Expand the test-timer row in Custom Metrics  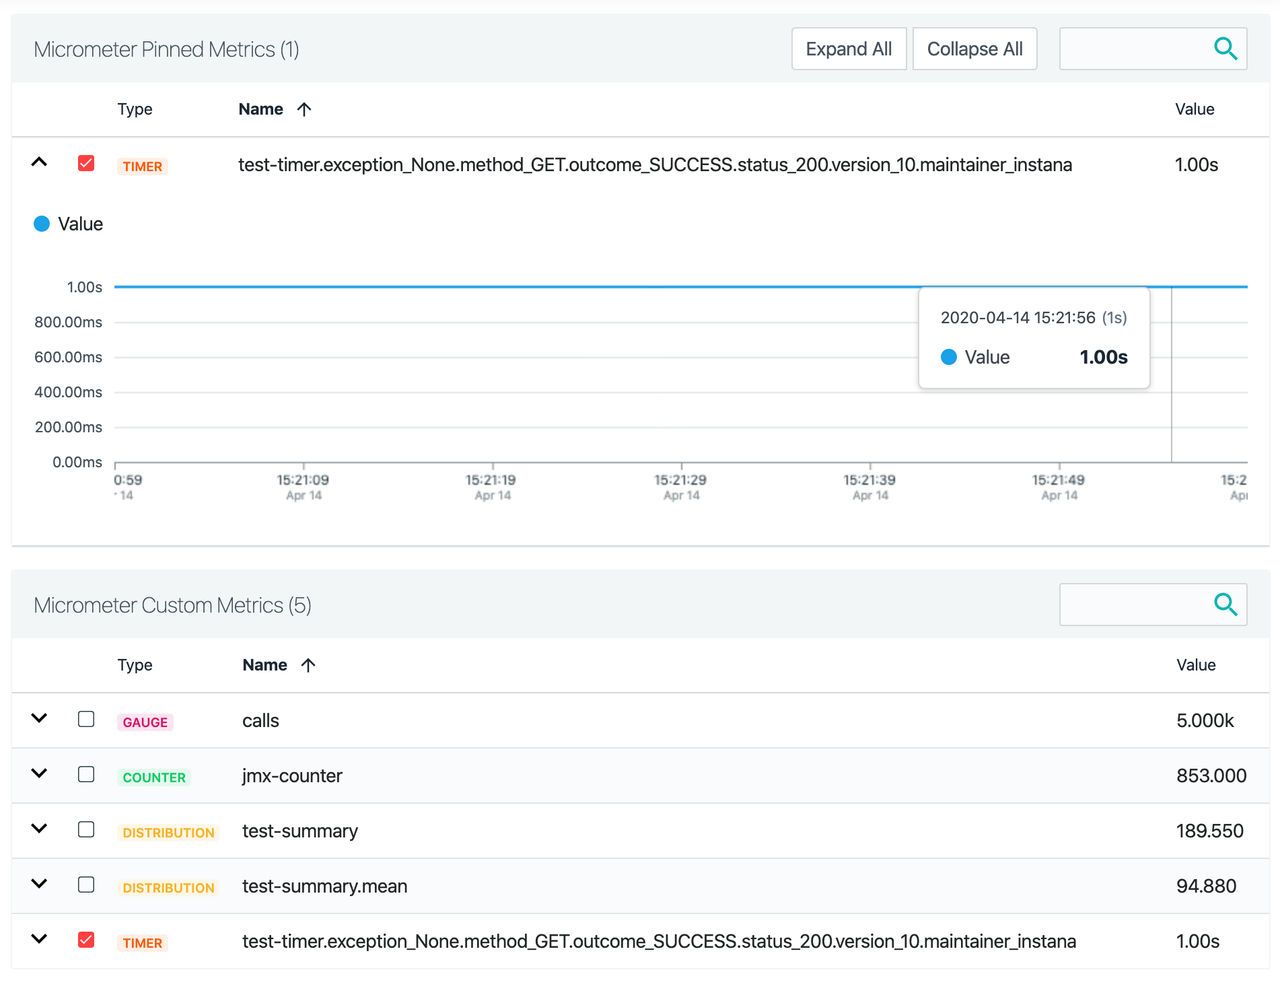pos(39,939)
